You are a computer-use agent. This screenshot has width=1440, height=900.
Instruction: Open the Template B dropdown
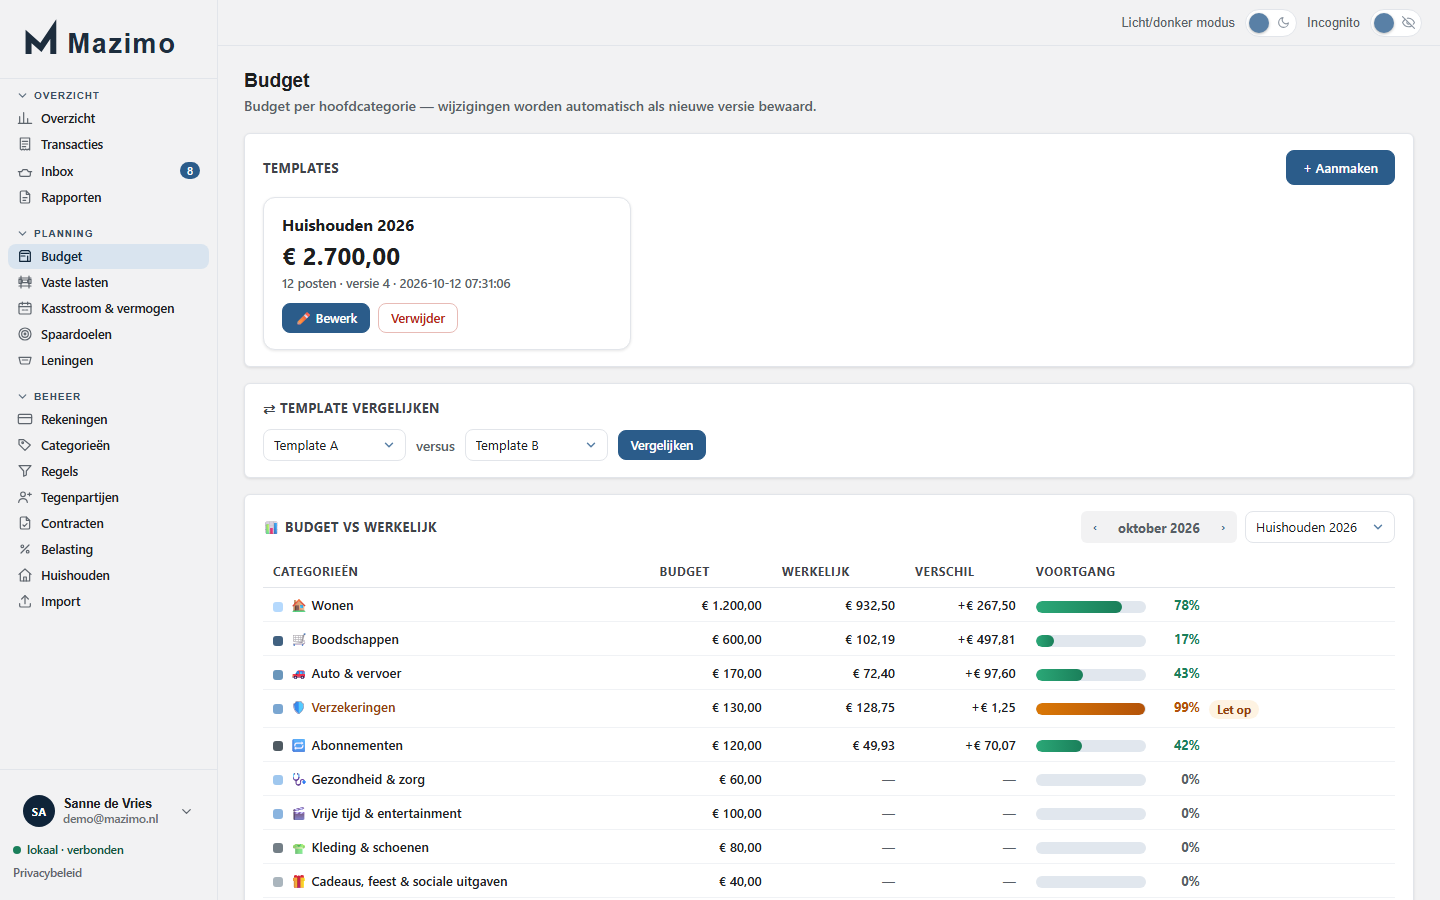pos(536,445)
